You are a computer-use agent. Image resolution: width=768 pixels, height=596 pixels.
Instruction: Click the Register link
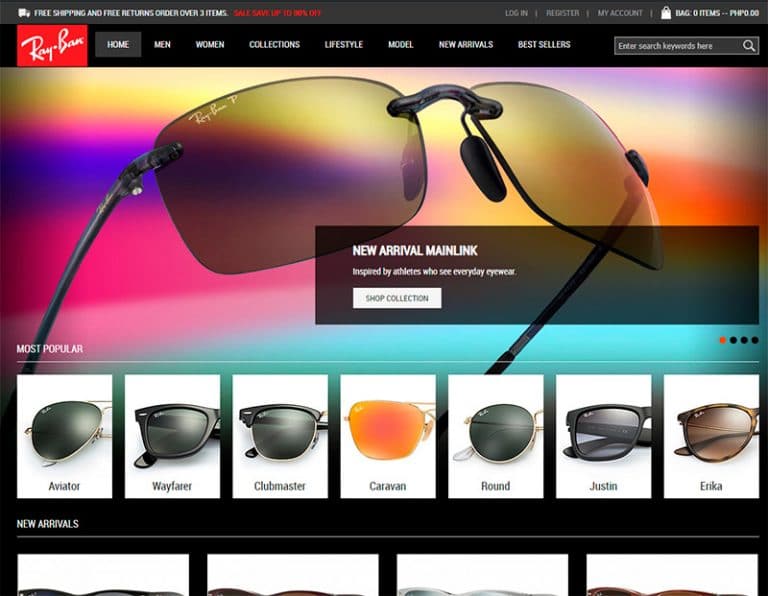pos(562,13)
